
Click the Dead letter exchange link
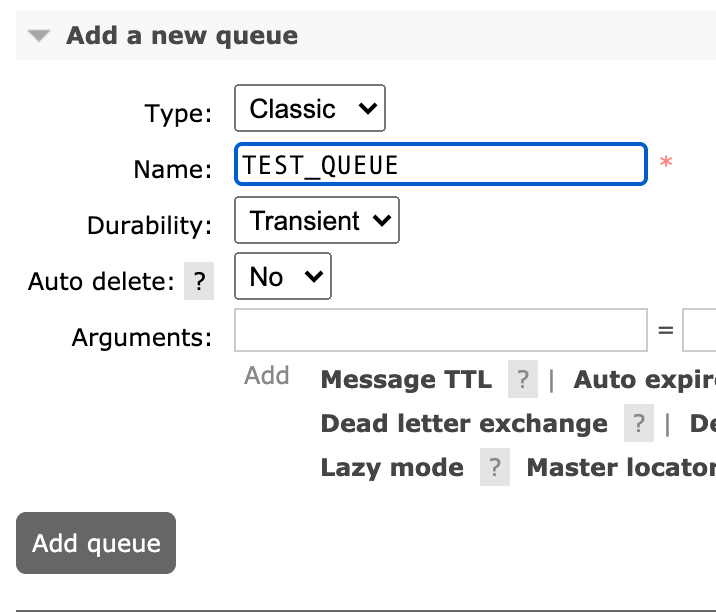(464, 424)
